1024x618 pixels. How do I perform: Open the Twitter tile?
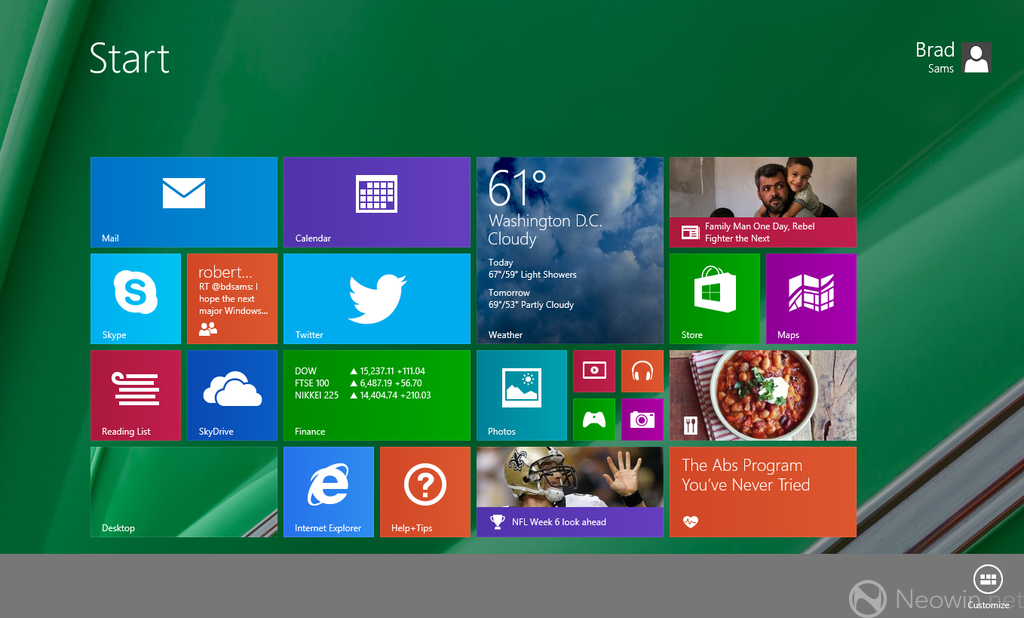pyautogui.click(x=376, y=298)
